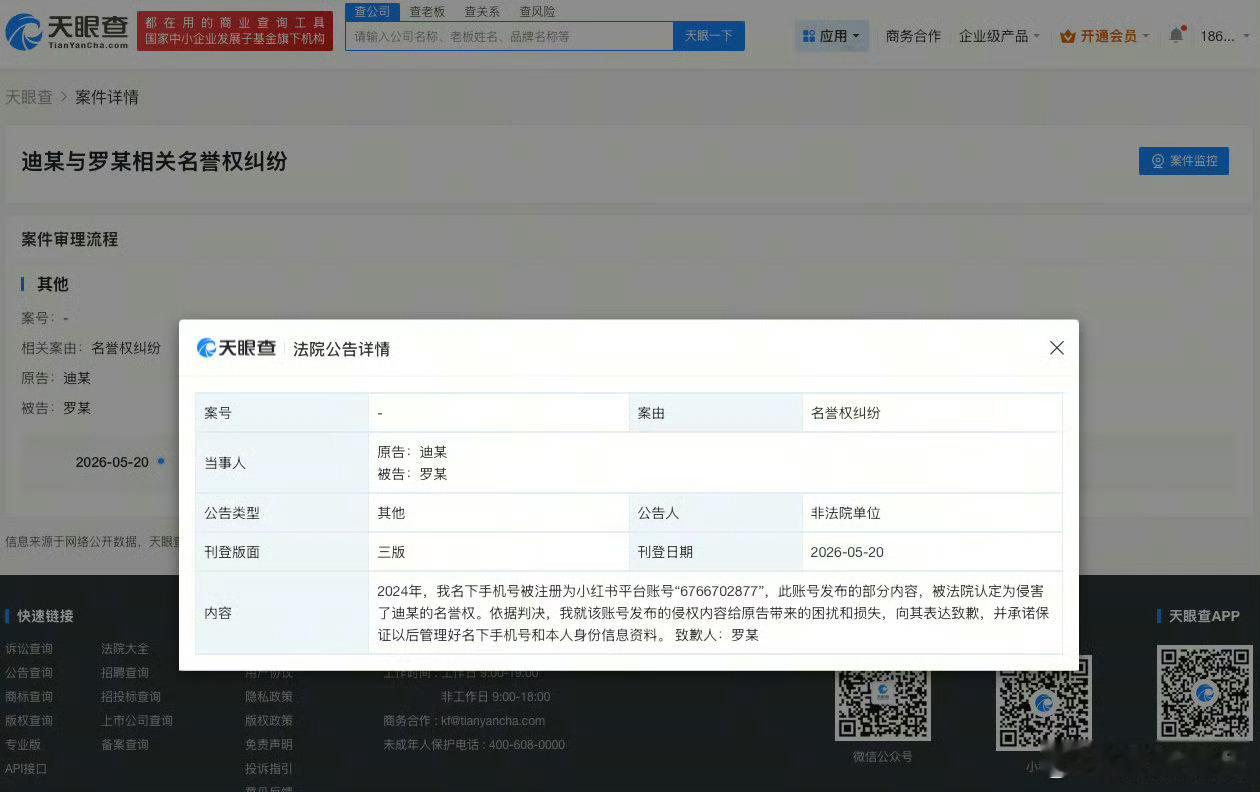Image resolution: width=1260 pixels, height=792 pixels.
Task: Click the 天眼查 breadcrumb link
Action: [x=28, y=97]
